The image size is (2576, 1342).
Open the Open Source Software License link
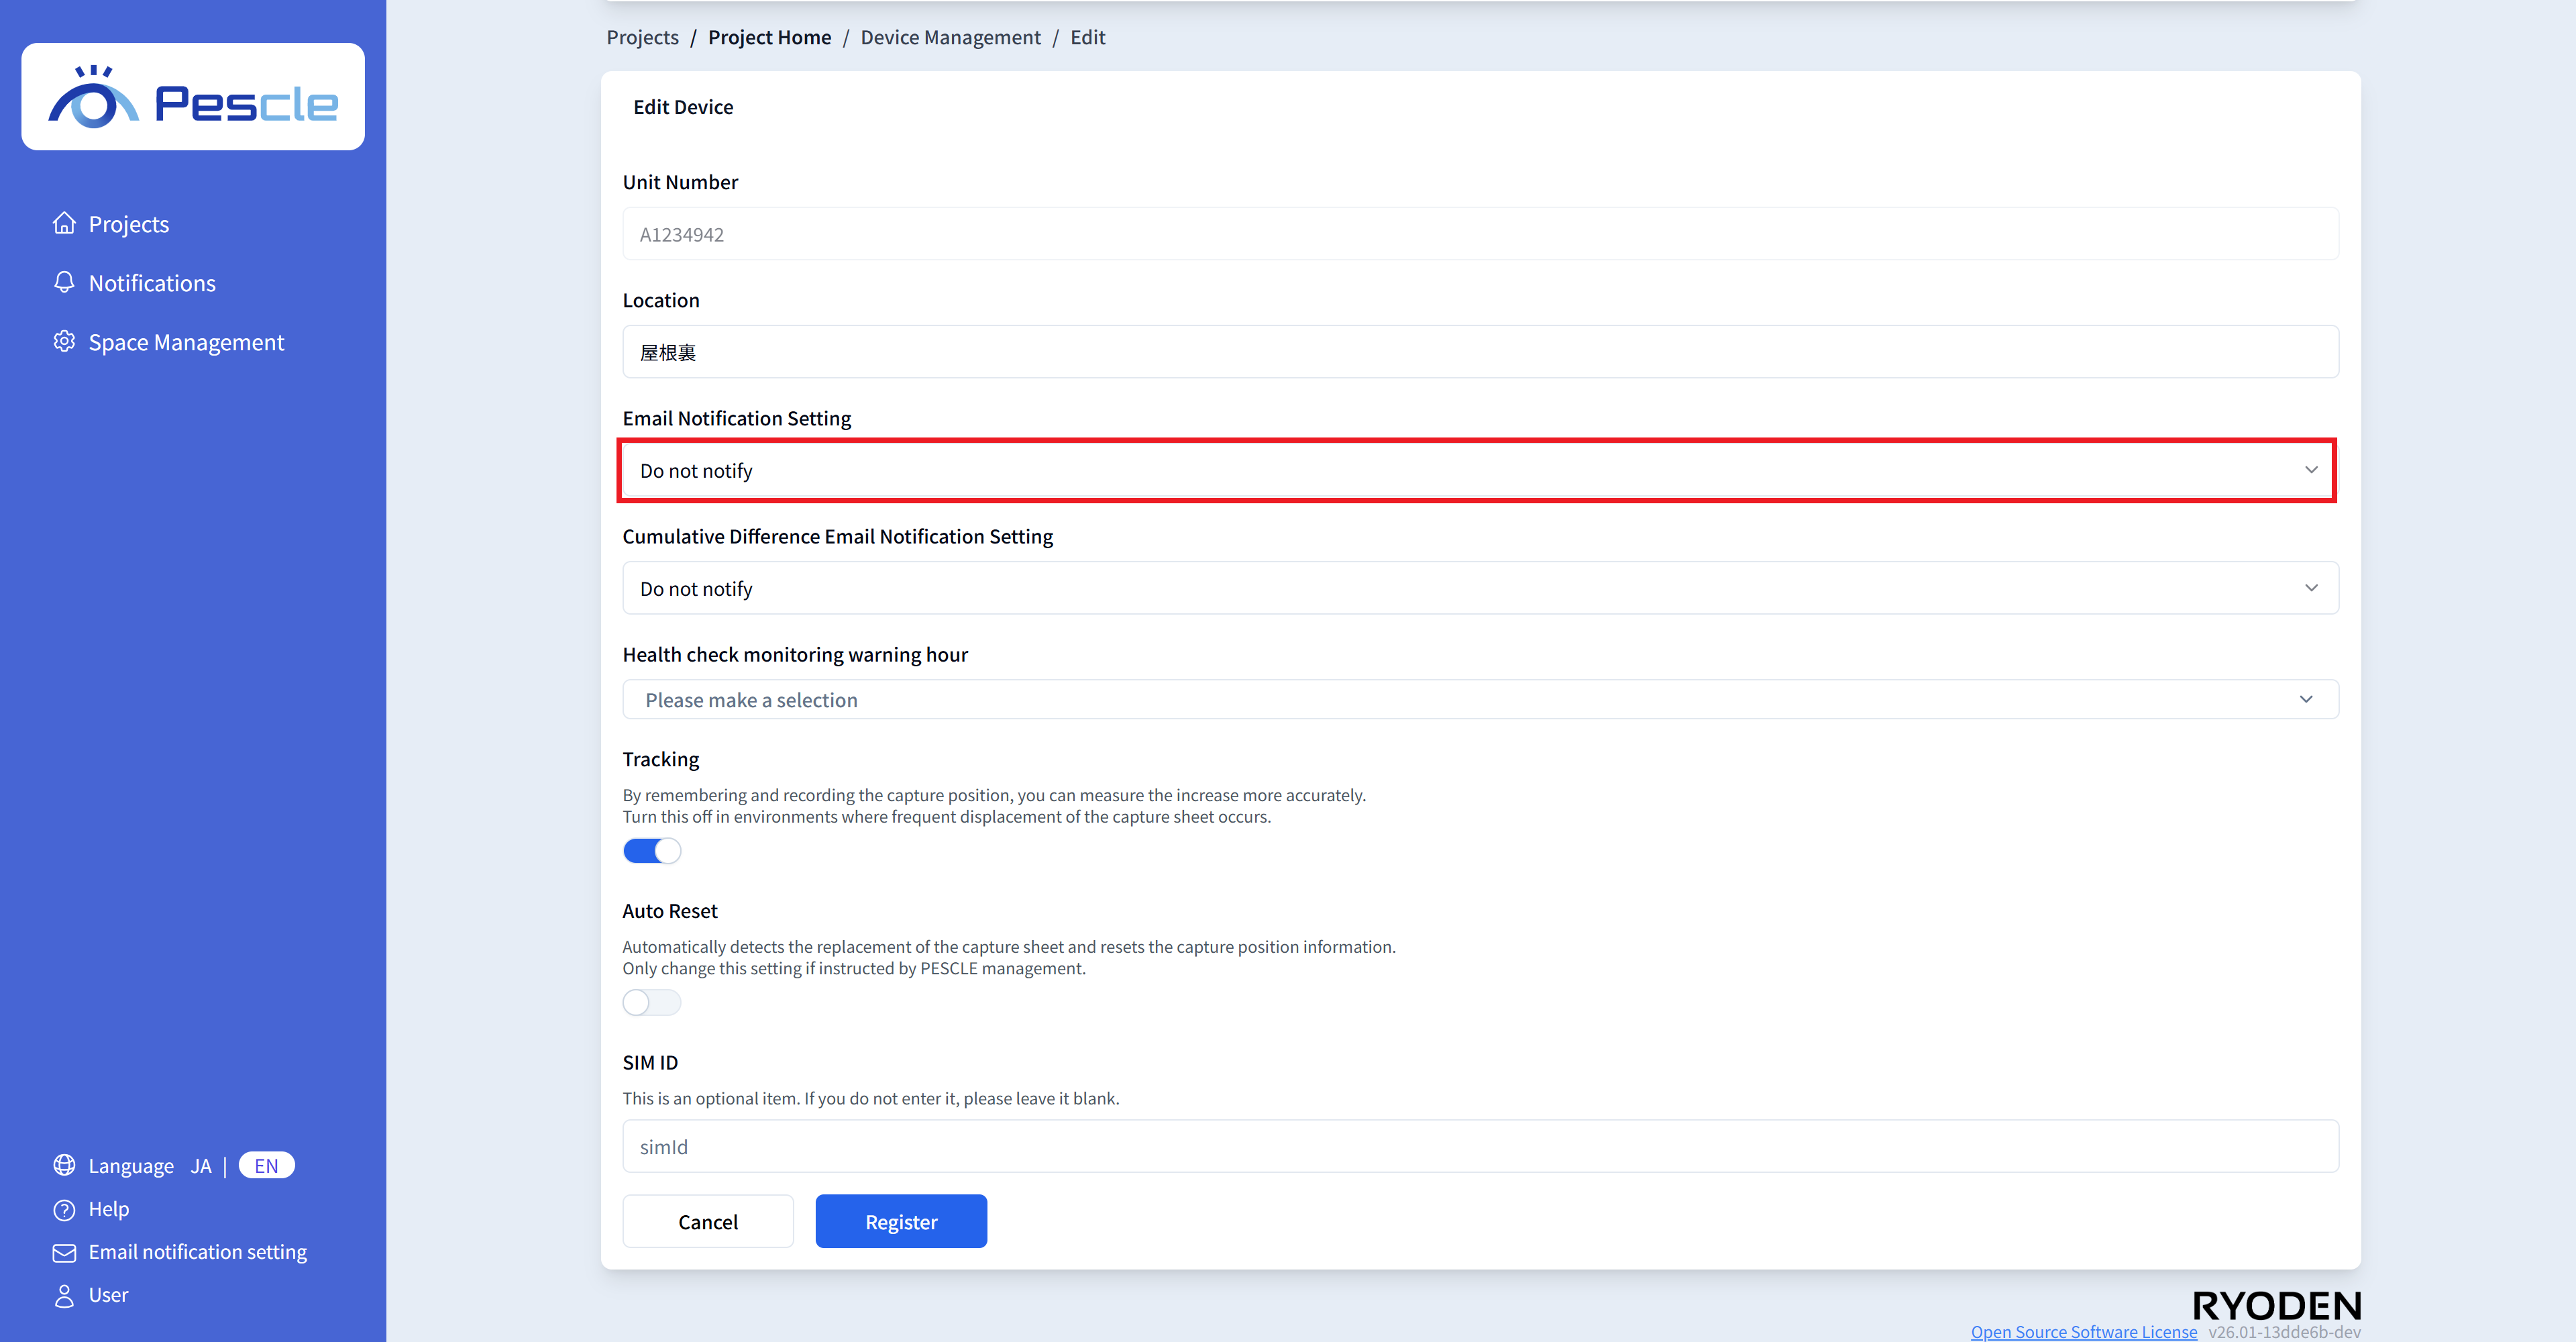2083,1331
